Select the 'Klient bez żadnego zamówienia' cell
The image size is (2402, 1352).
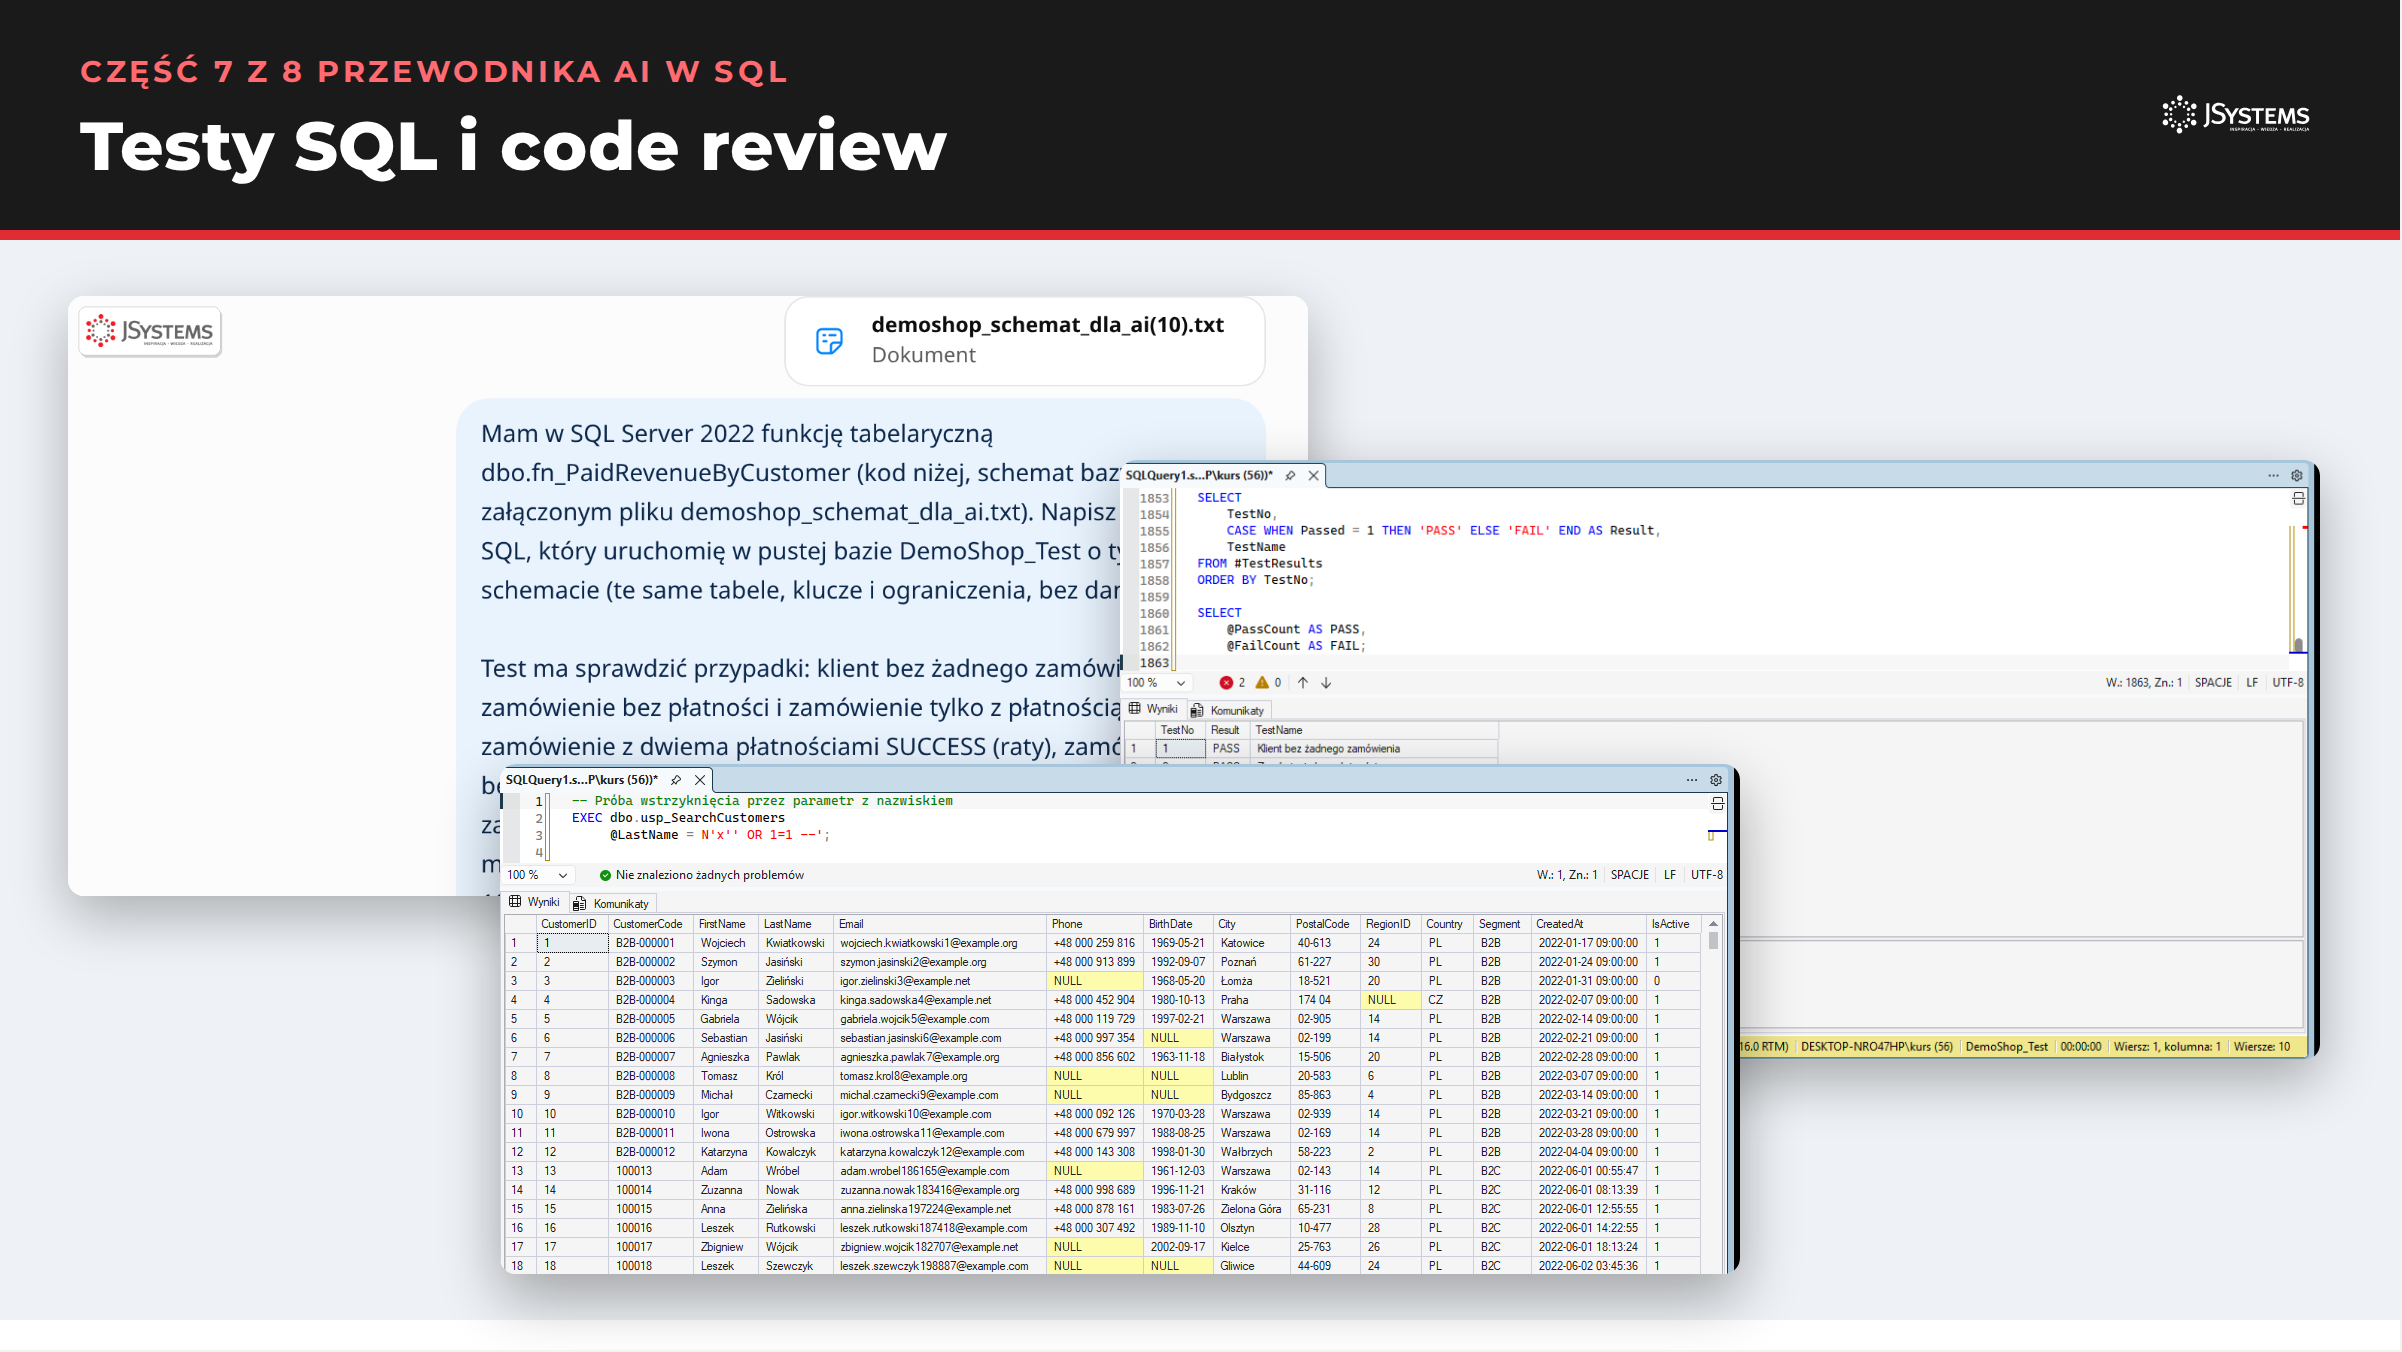pyautogui.click(x=1373, y=748)
